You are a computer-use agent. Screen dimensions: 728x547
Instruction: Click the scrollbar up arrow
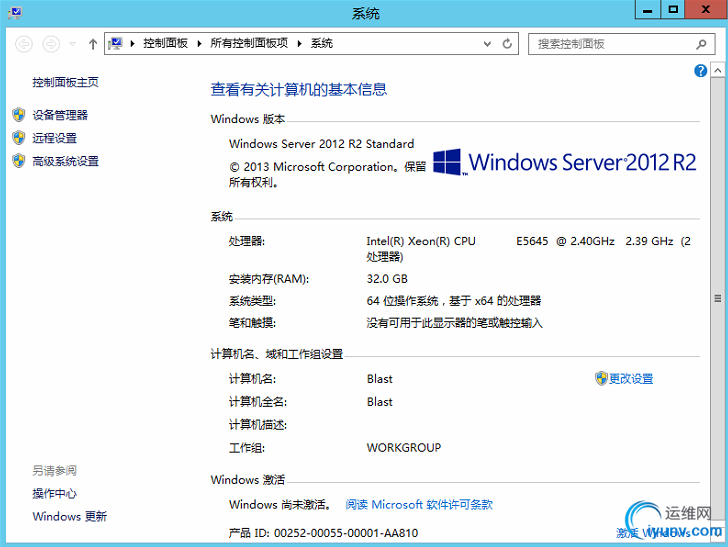click(x=718, y=71)
